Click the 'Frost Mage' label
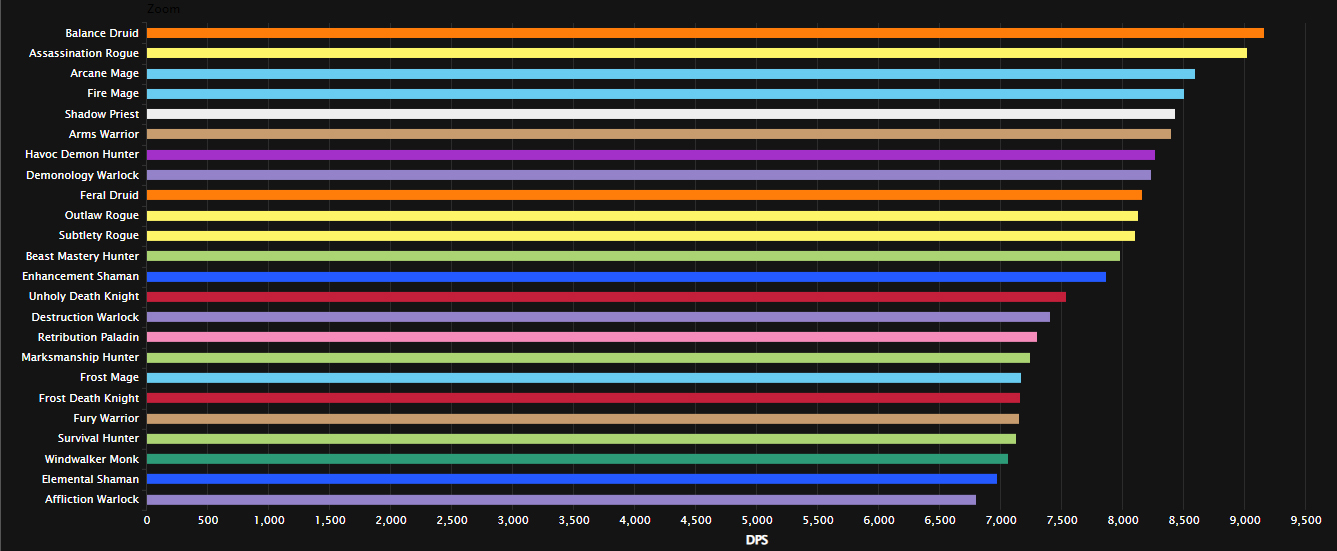 click(x=110, y=378)
